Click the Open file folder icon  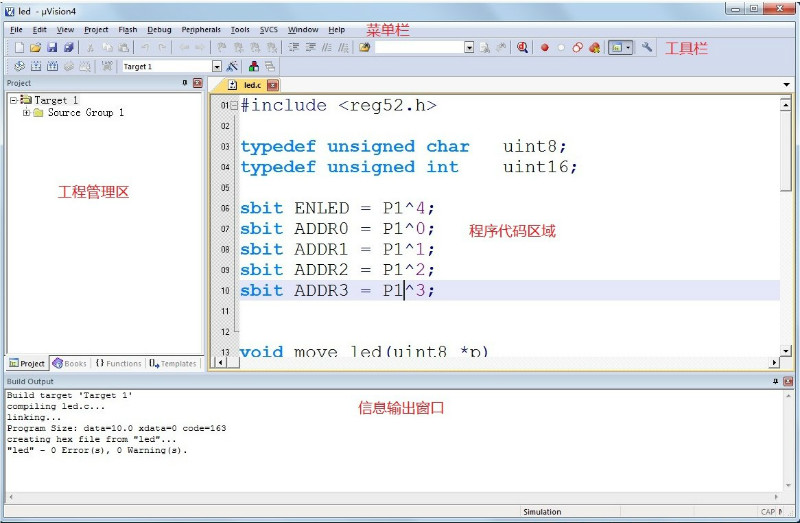coord(36,47)
